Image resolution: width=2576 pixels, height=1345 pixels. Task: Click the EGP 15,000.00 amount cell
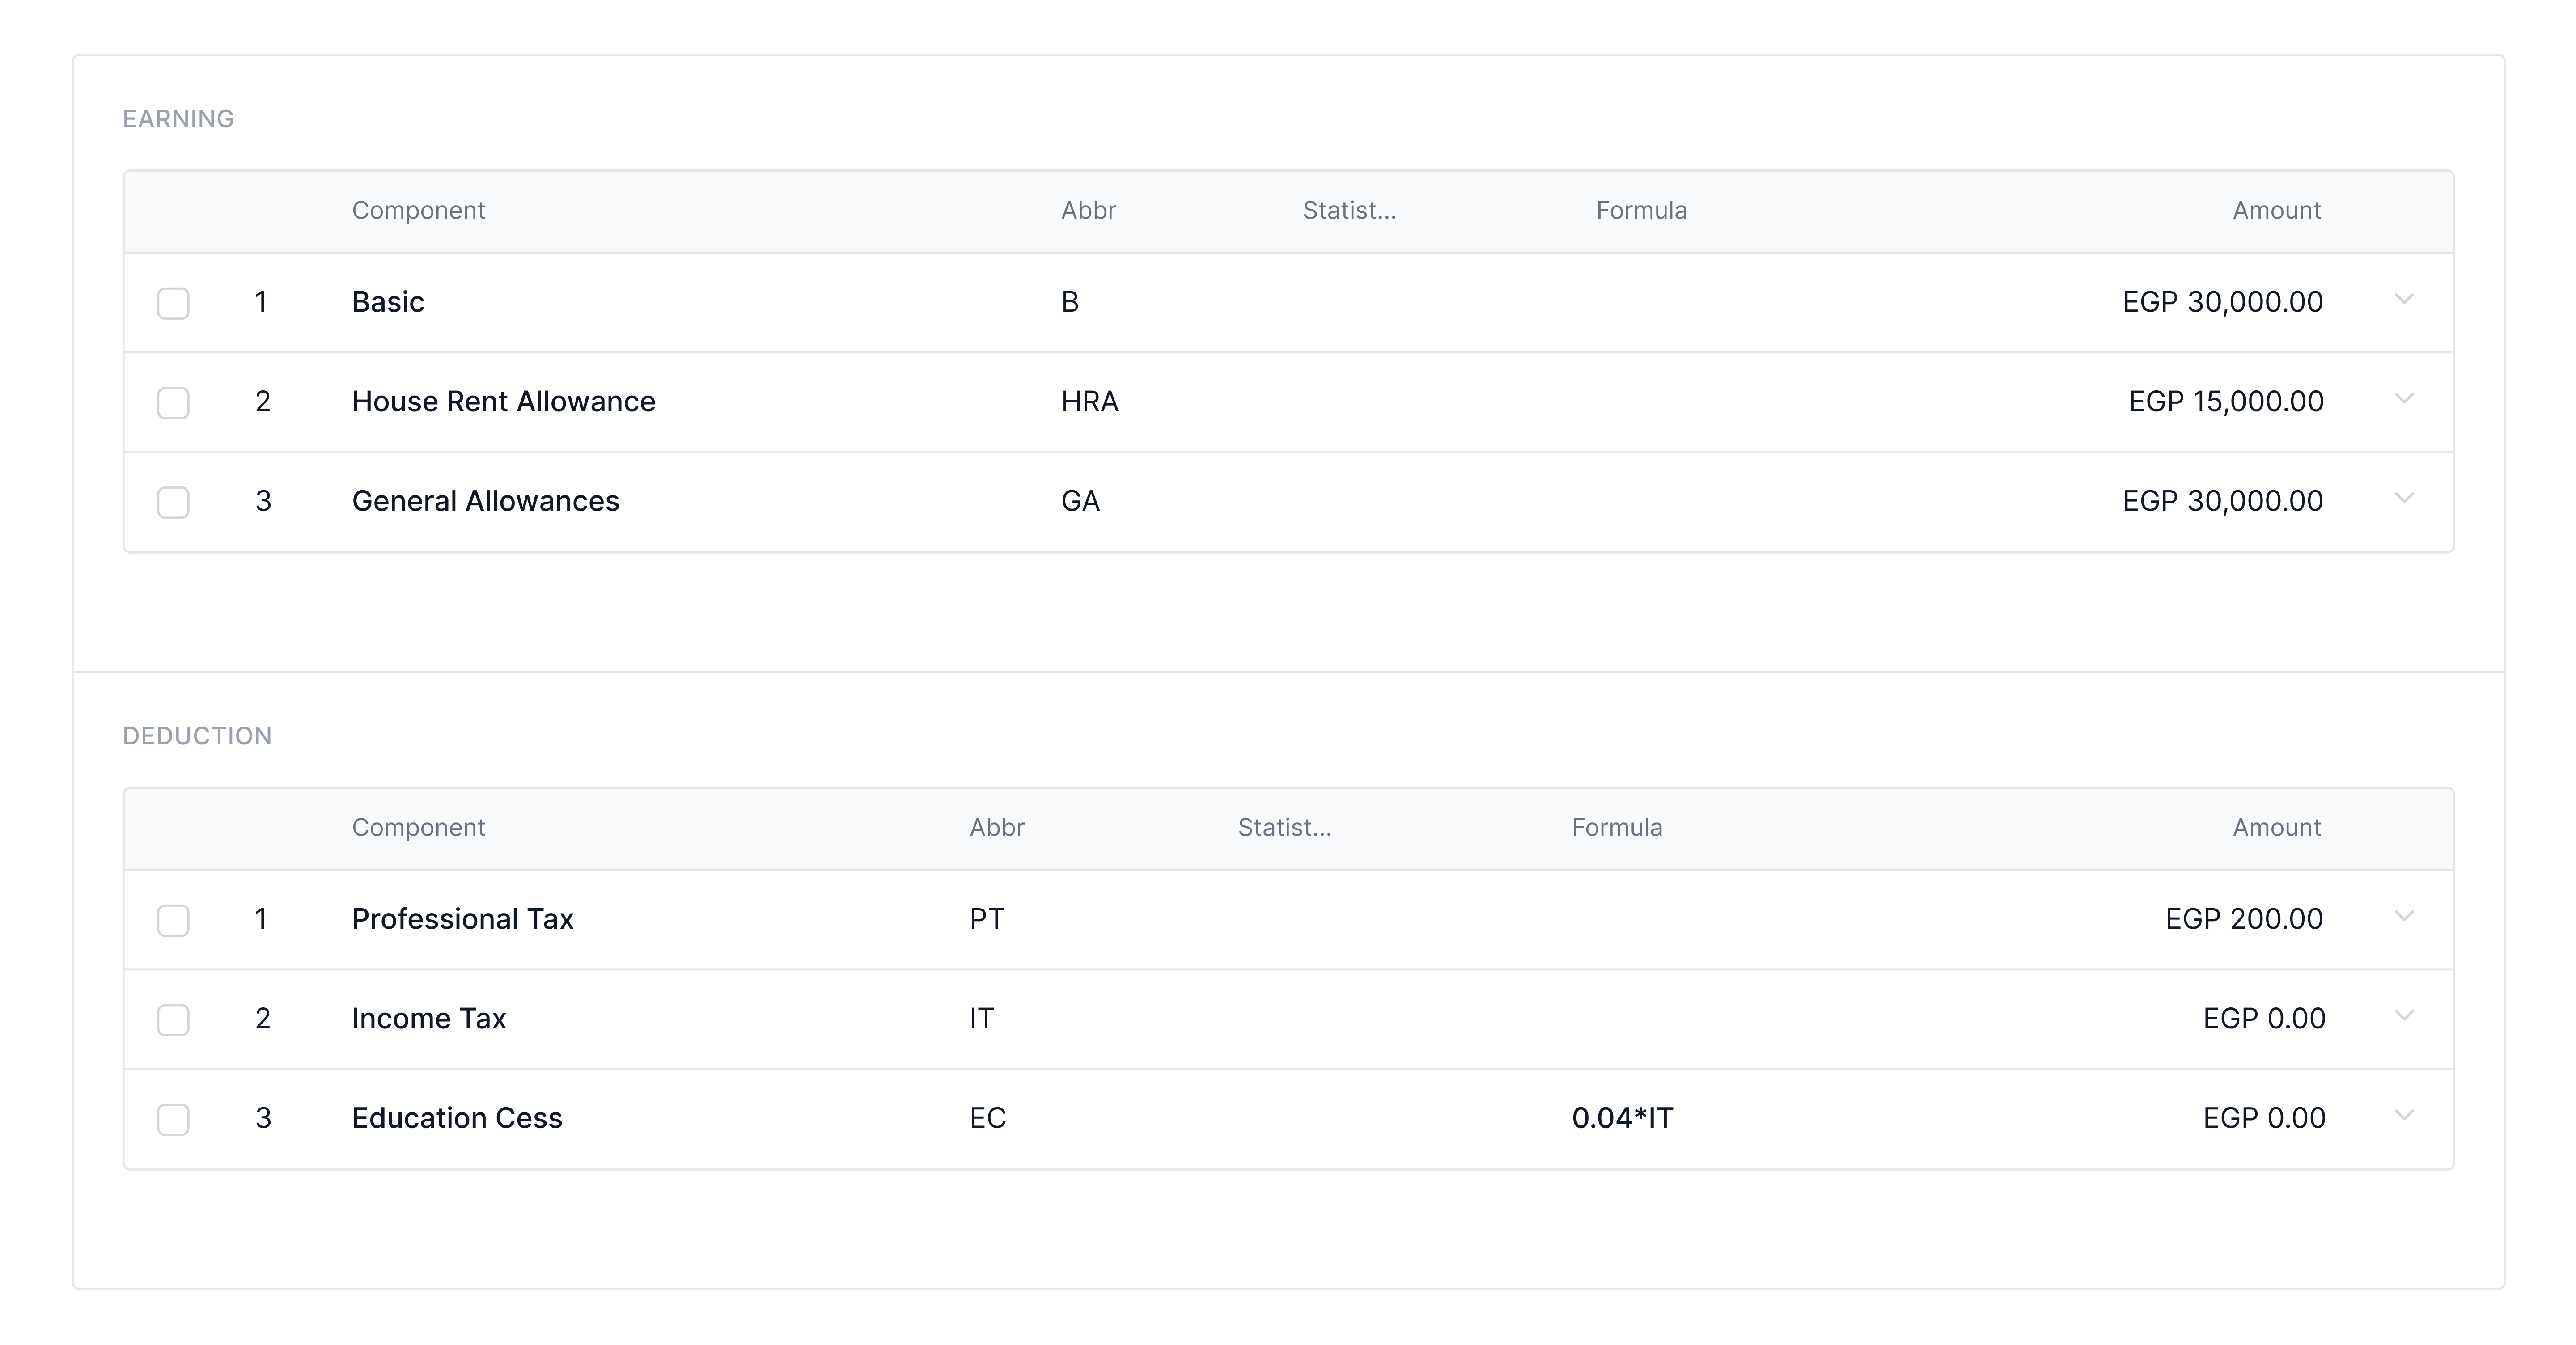[x=2225, y=402]
